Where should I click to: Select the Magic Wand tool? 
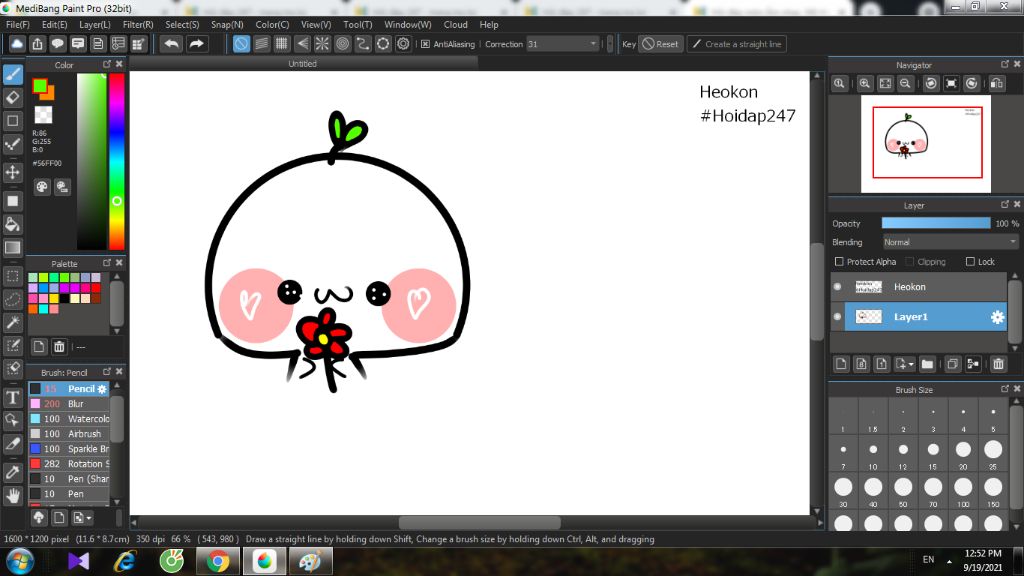click(12, 322)
